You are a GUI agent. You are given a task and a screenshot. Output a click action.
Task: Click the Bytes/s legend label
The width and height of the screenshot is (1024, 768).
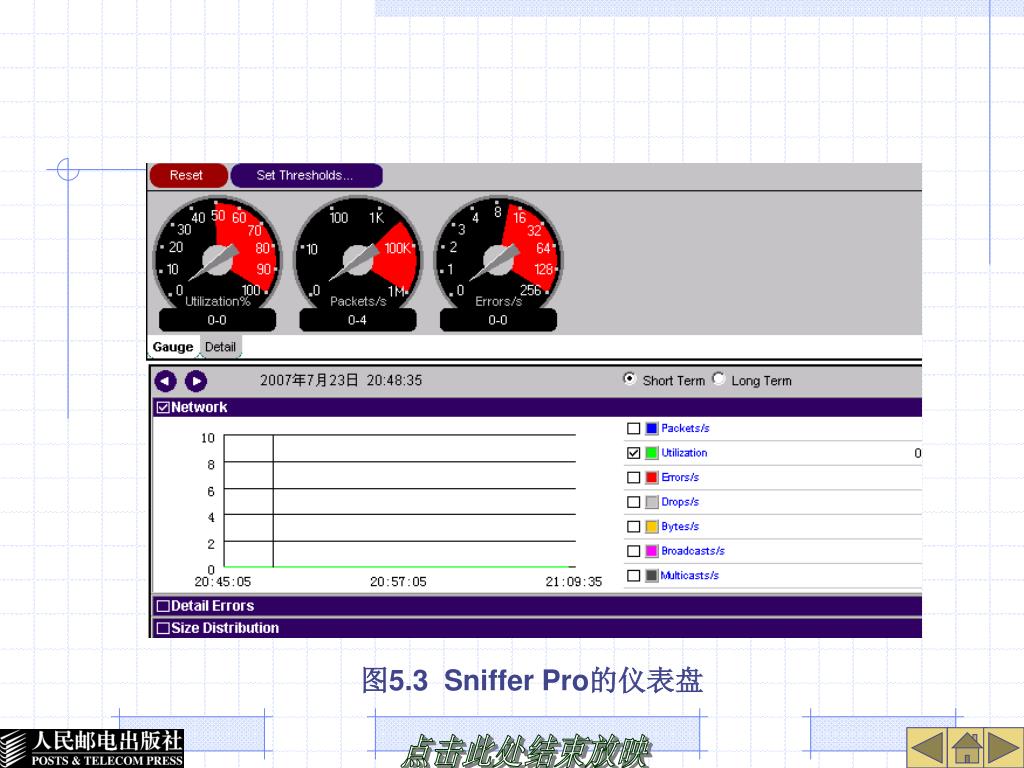[x=680, y=526]
